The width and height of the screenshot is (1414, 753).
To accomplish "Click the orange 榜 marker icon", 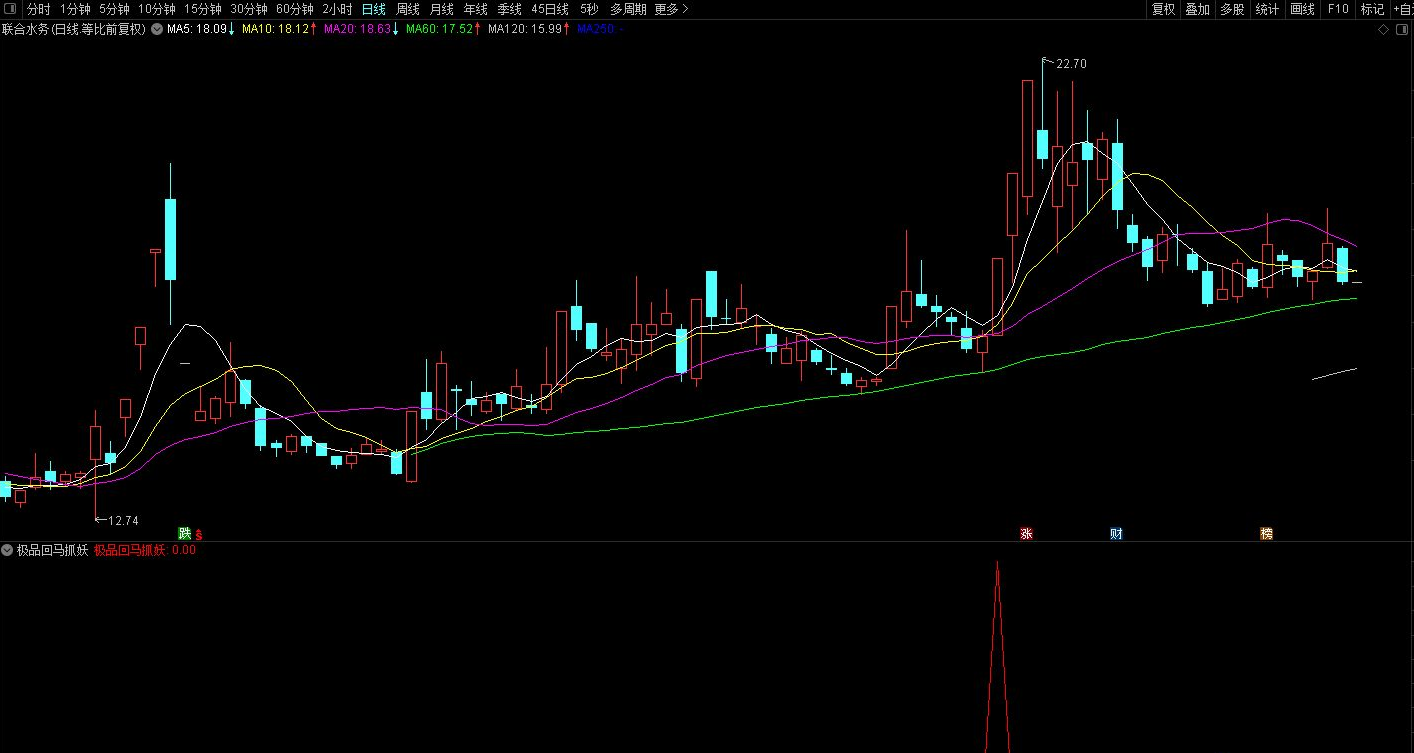I will click(x=1267, y=534).
